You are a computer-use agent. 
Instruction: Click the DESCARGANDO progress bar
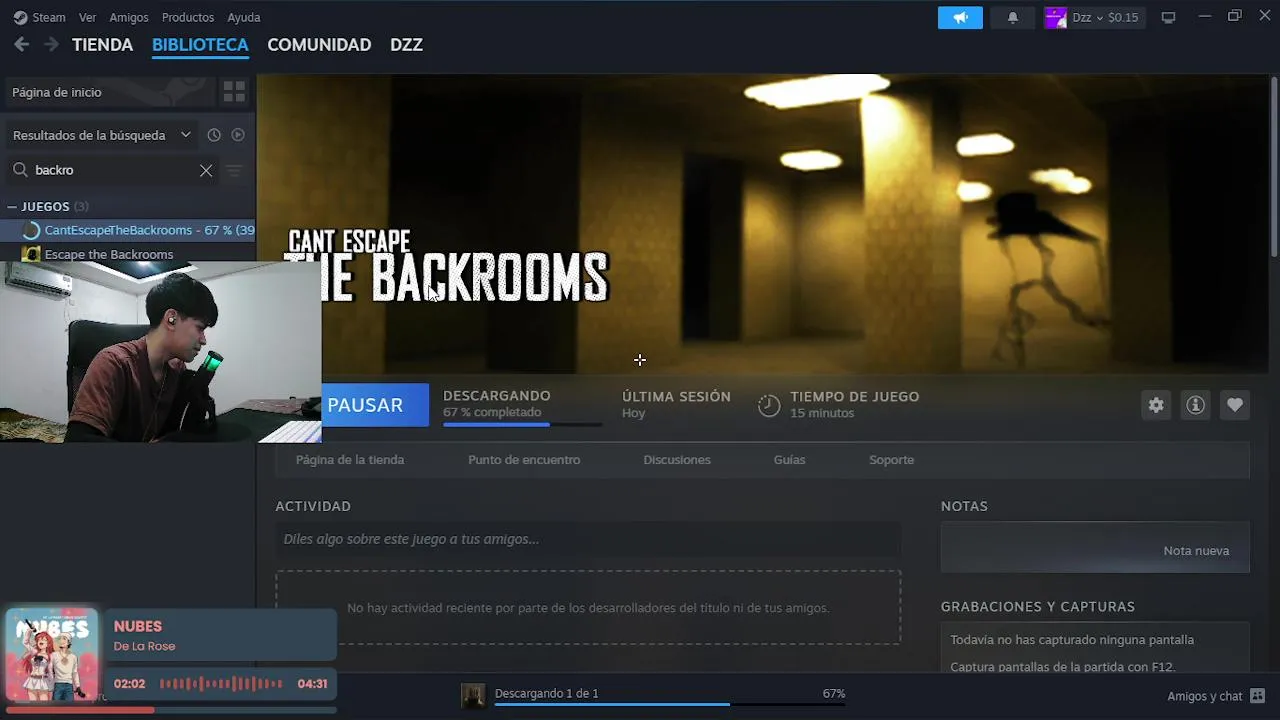click(x=522, y=425)
